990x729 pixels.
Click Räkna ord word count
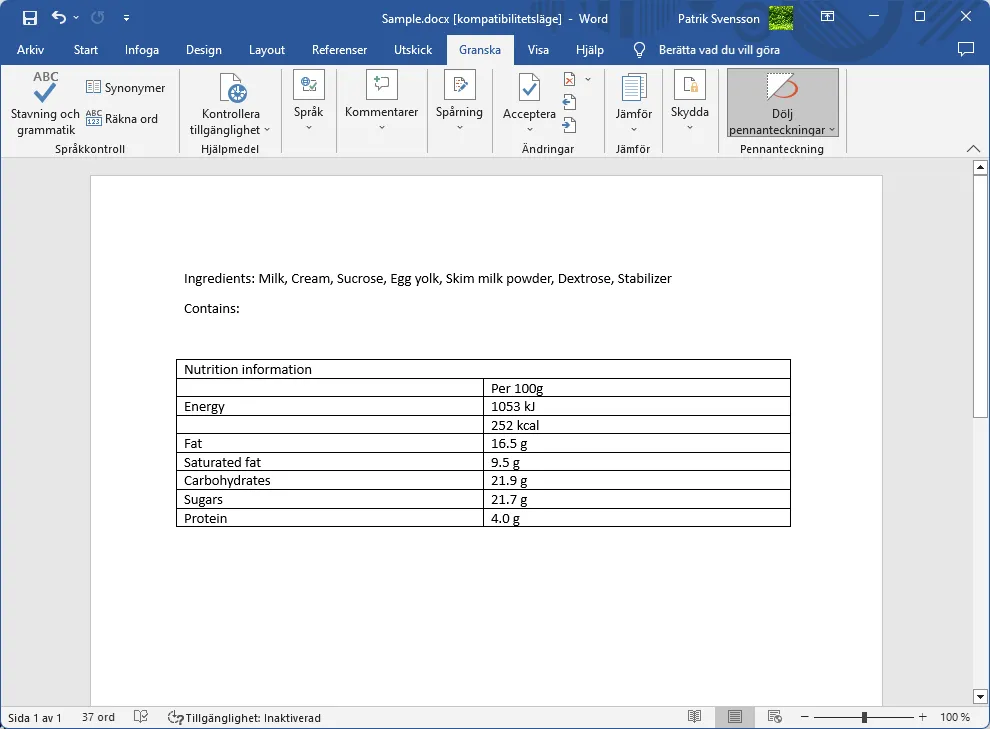pyautogui.click(x=122, y=118)
